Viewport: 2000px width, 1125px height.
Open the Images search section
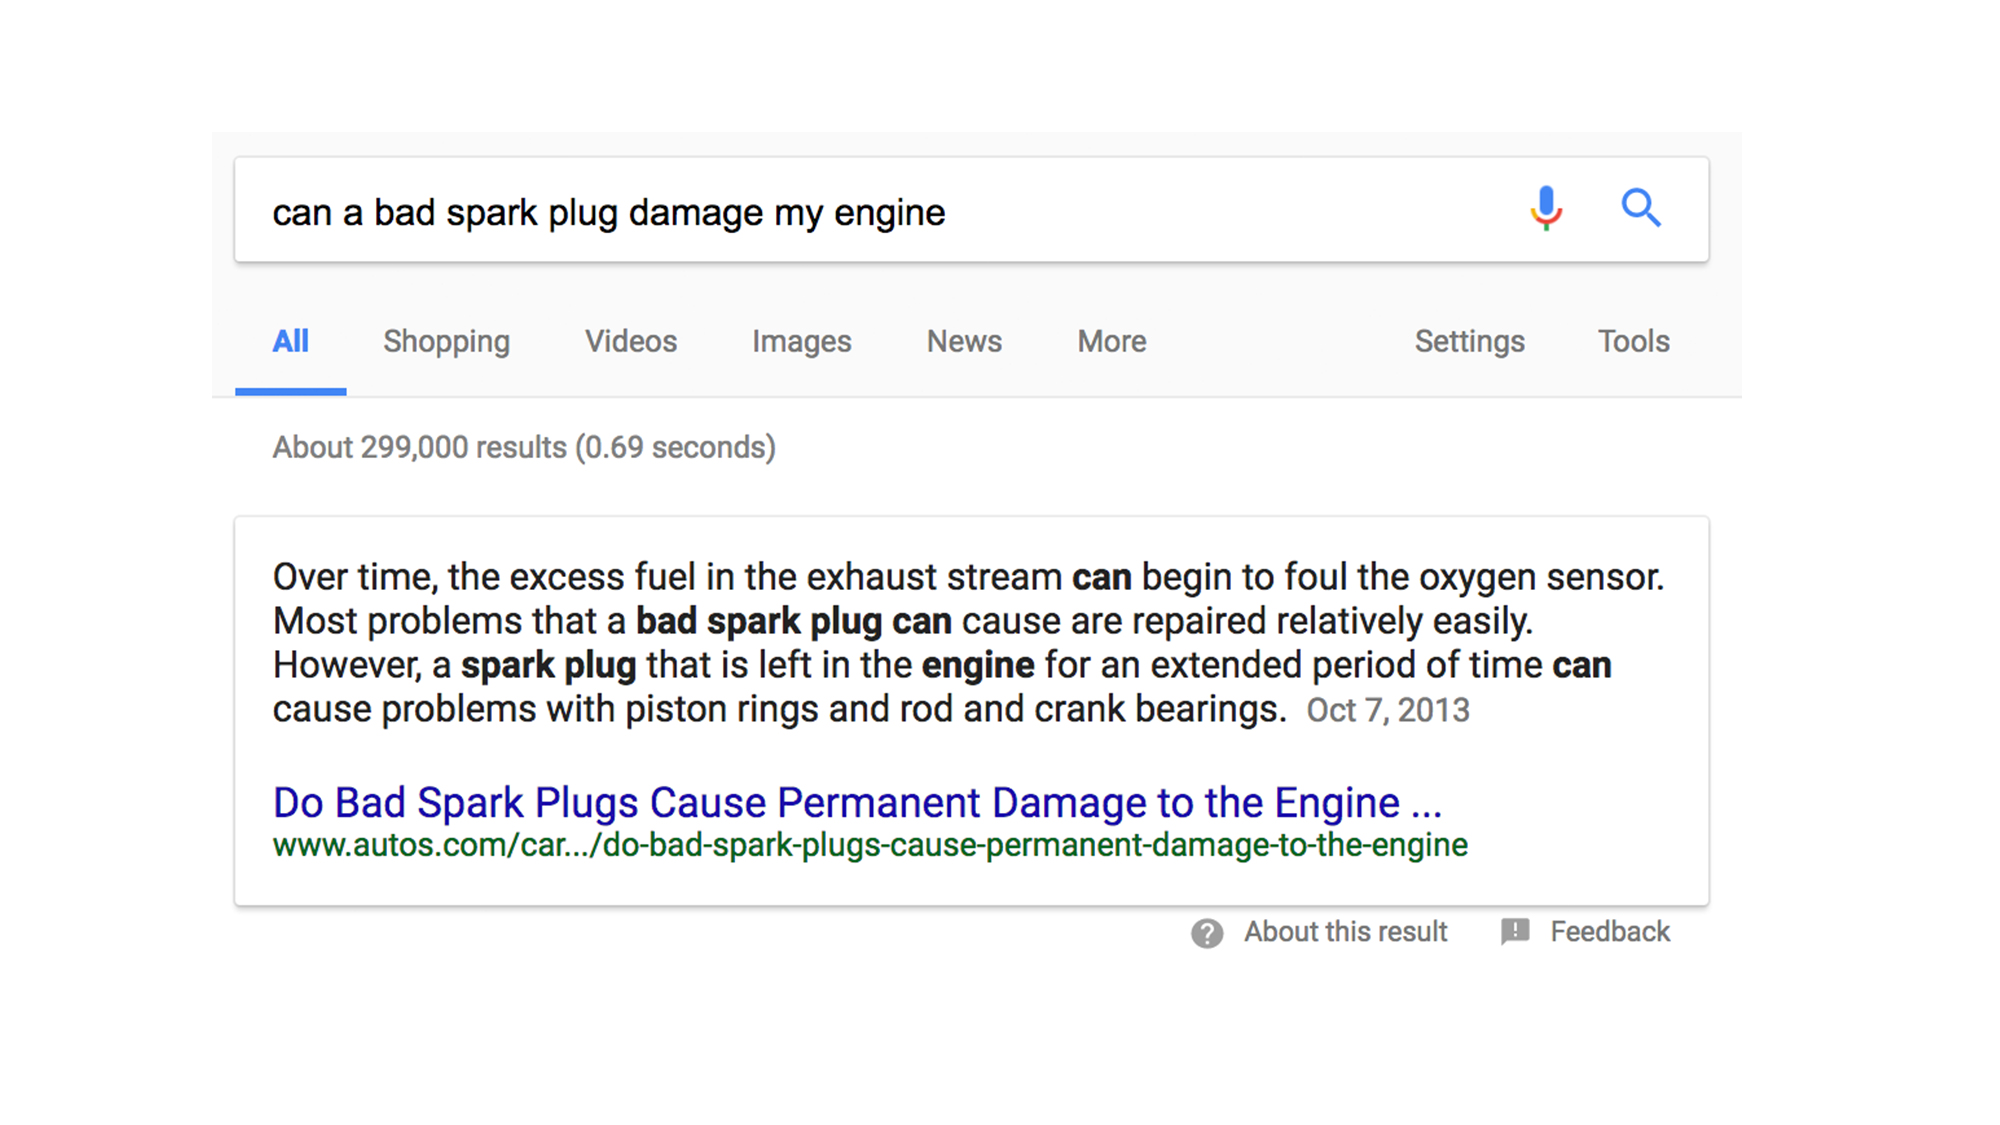point(800,341)
